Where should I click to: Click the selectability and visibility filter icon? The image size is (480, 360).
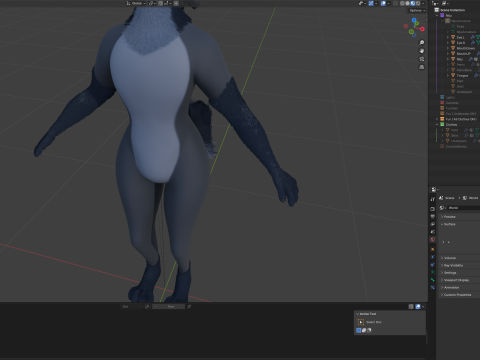(362, 3)
